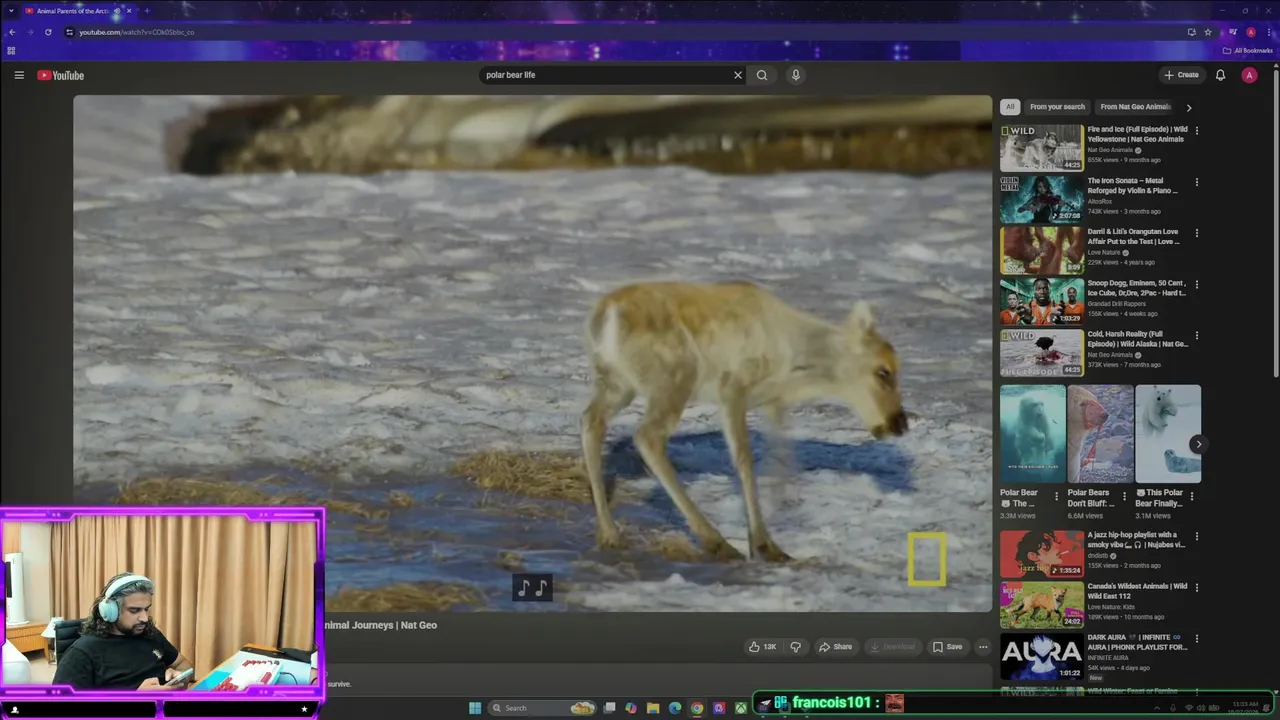
Task: Open File Explorer from the taskbar
Action: [x=653, y=708]
